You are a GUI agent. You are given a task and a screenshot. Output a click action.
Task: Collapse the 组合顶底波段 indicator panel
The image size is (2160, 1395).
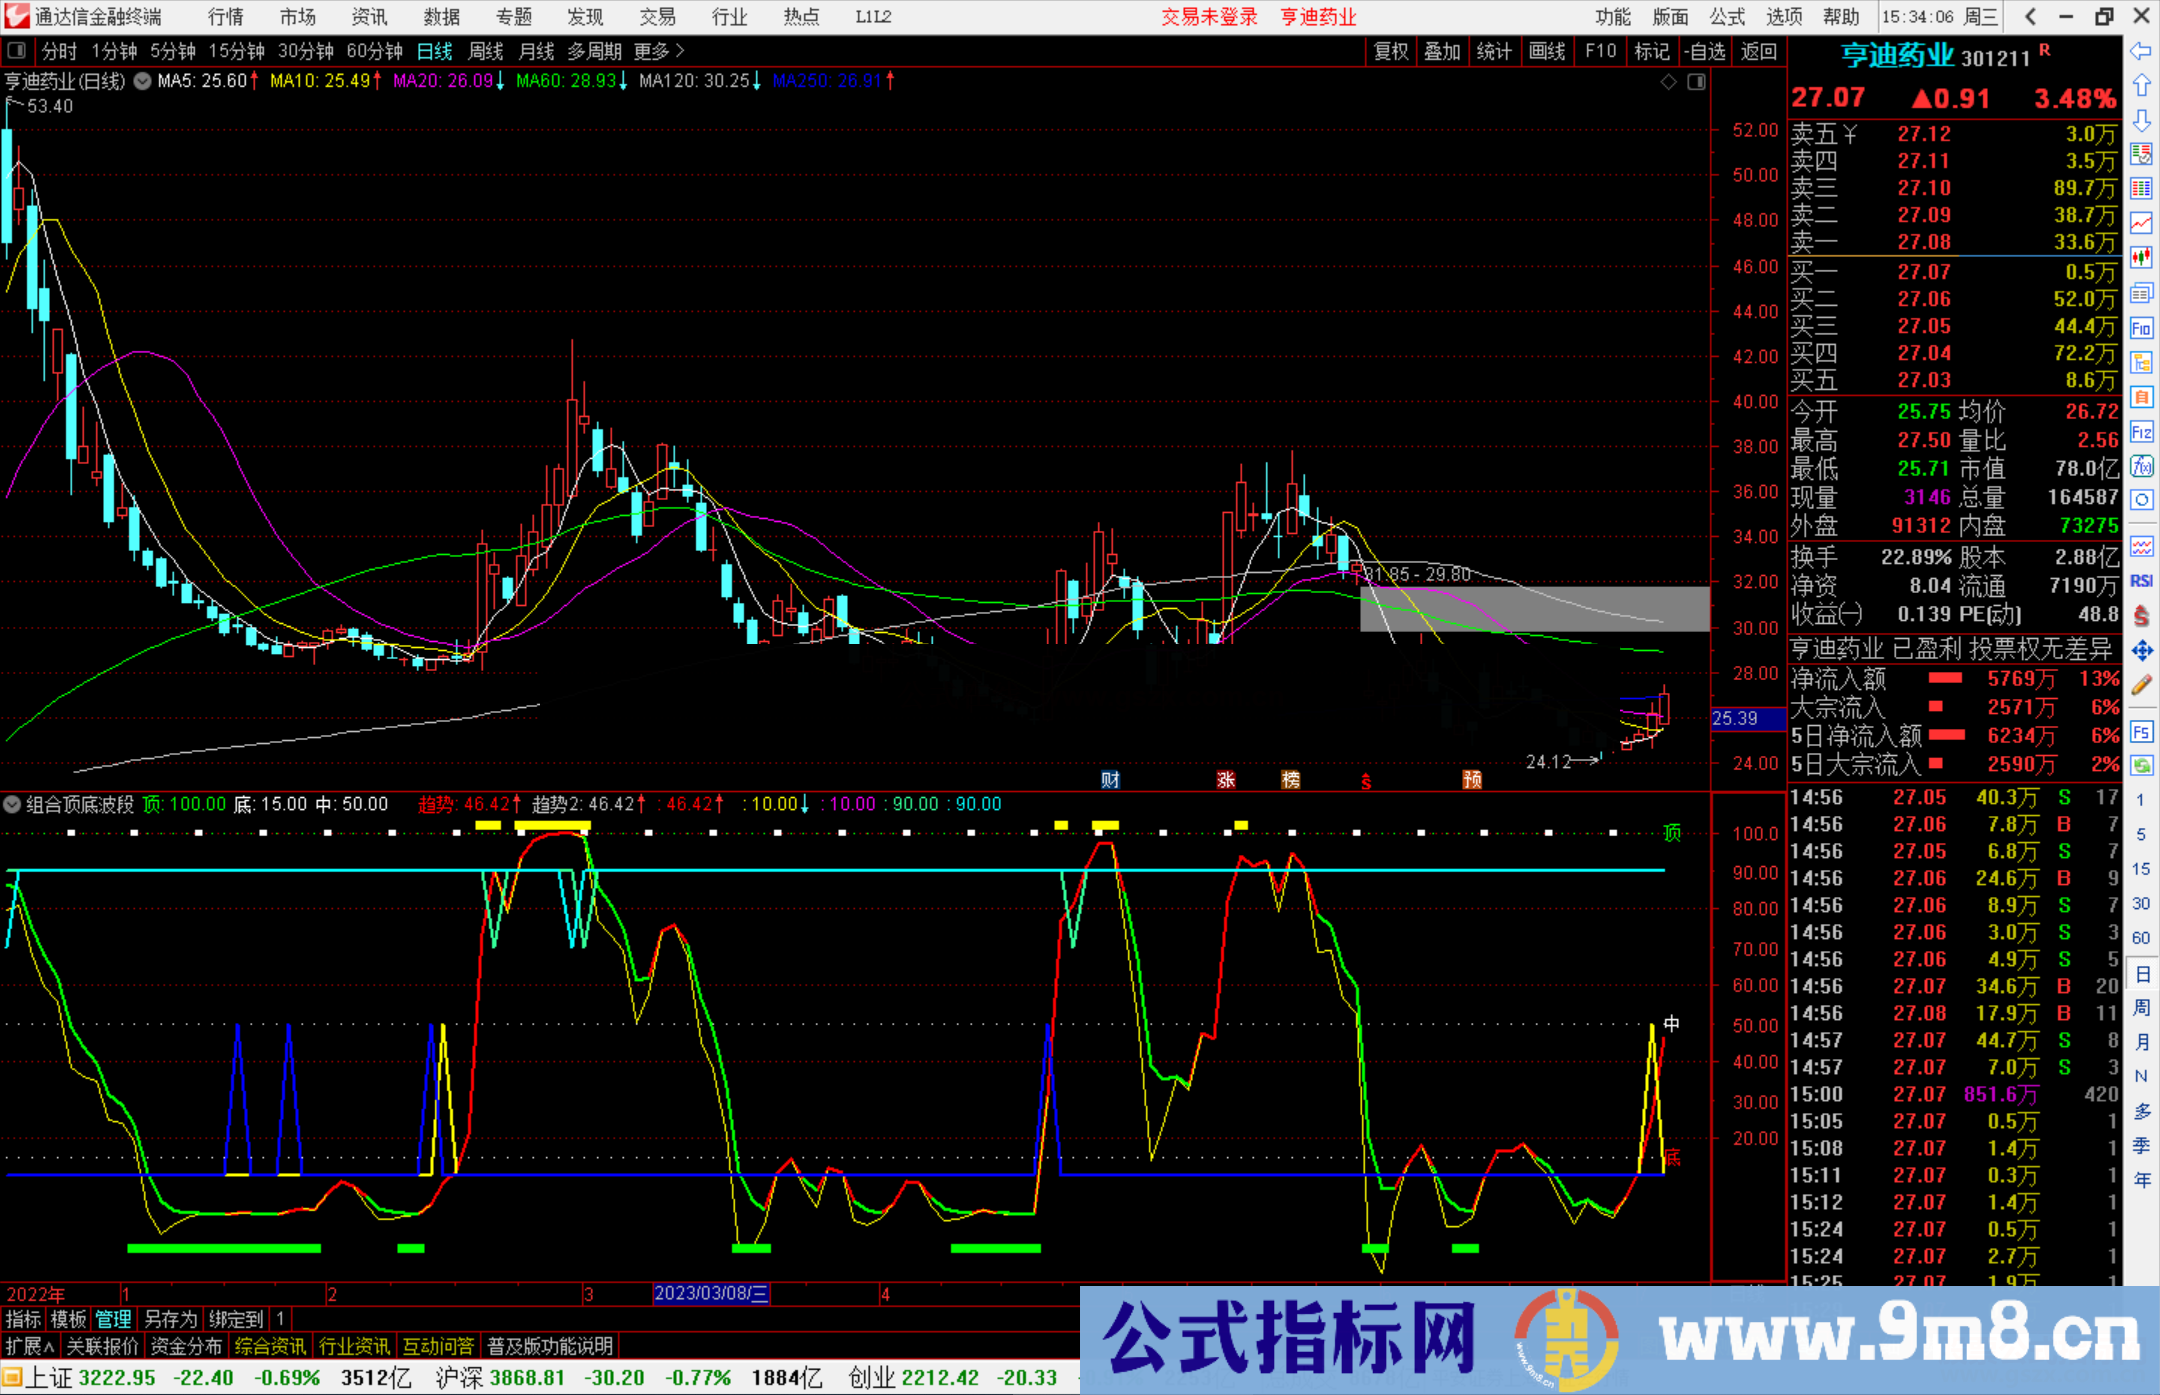click(12, 804)
